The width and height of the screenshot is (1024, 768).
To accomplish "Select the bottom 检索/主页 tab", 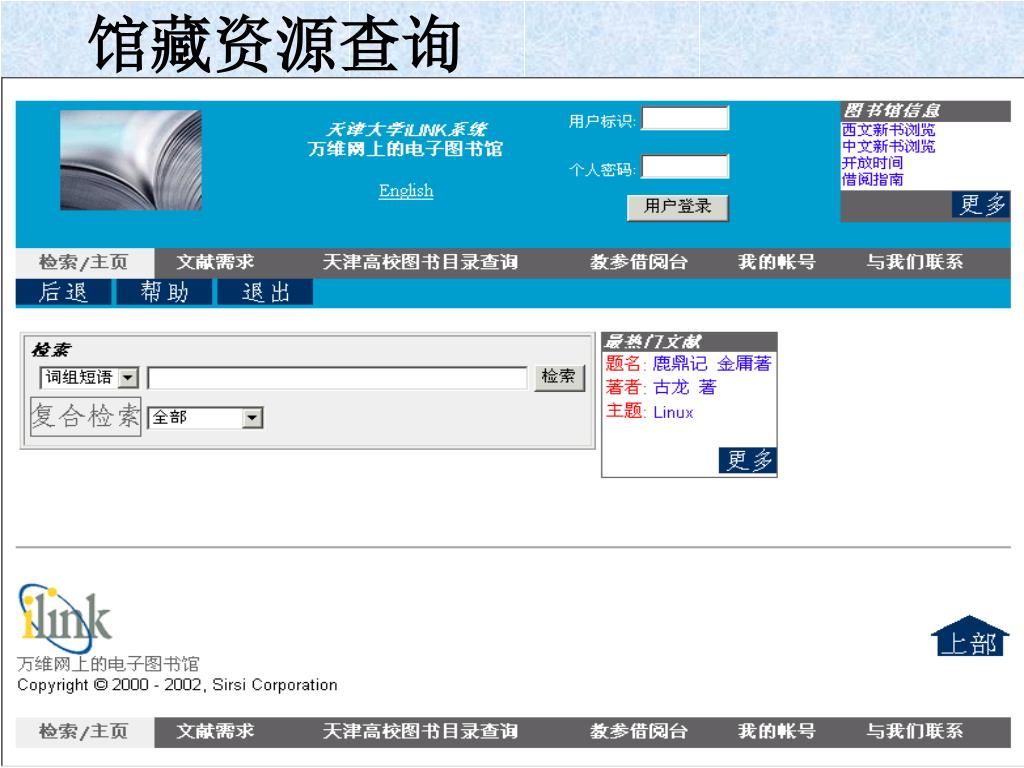I will click(84, 731).
